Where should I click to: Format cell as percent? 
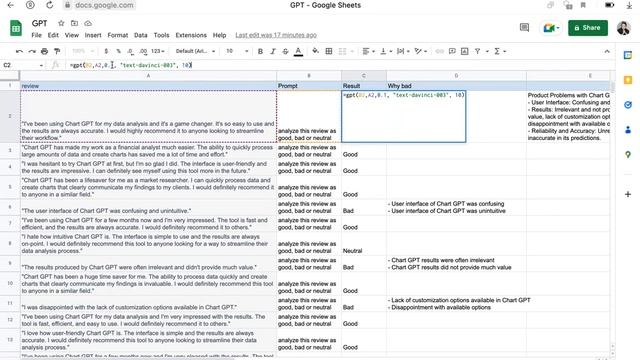(x=118, y=51)
